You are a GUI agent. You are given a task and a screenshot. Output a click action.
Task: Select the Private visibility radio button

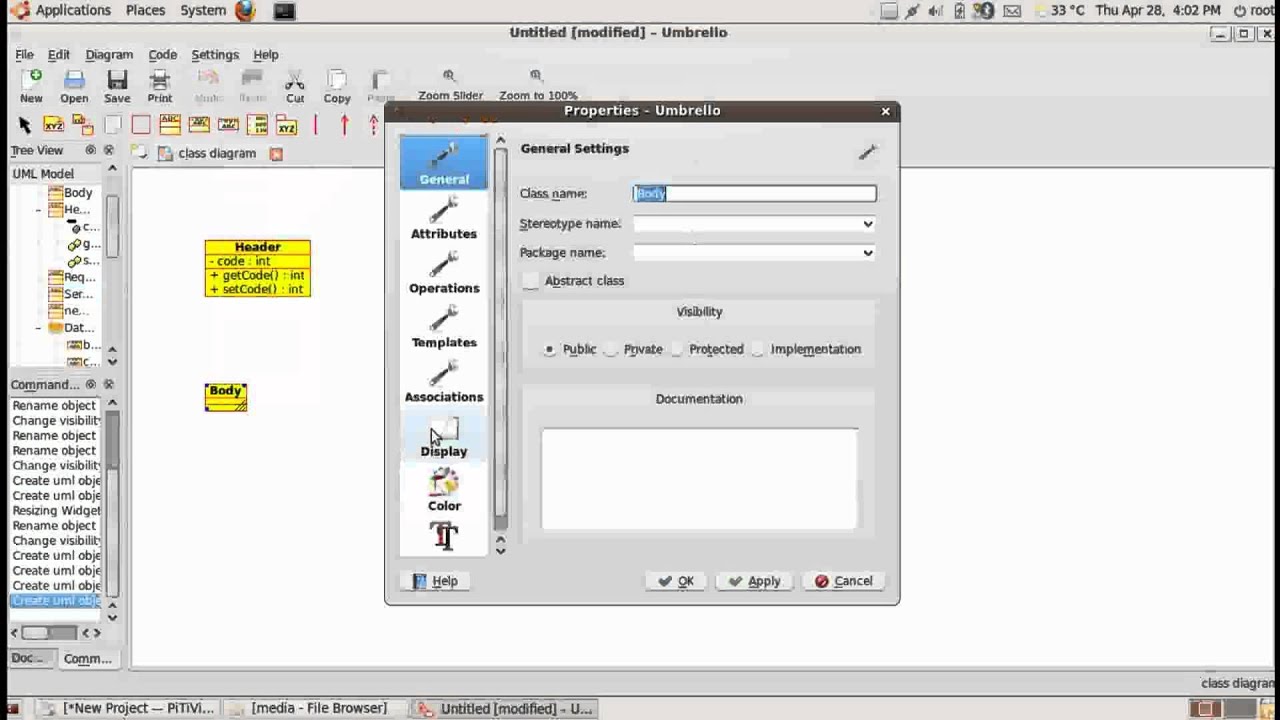[611, 349]
